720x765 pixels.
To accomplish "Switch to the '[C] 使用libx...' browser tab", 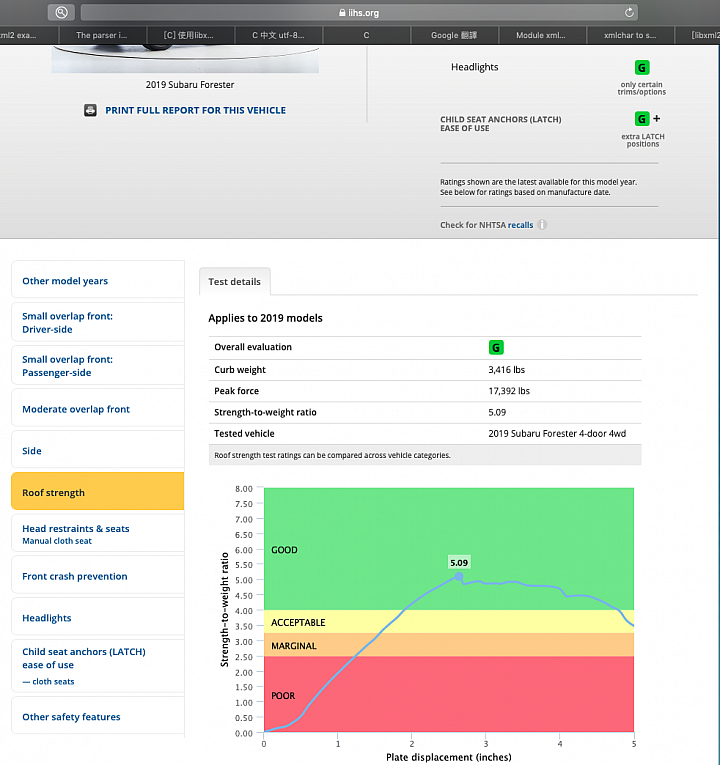I will point(190,35).
